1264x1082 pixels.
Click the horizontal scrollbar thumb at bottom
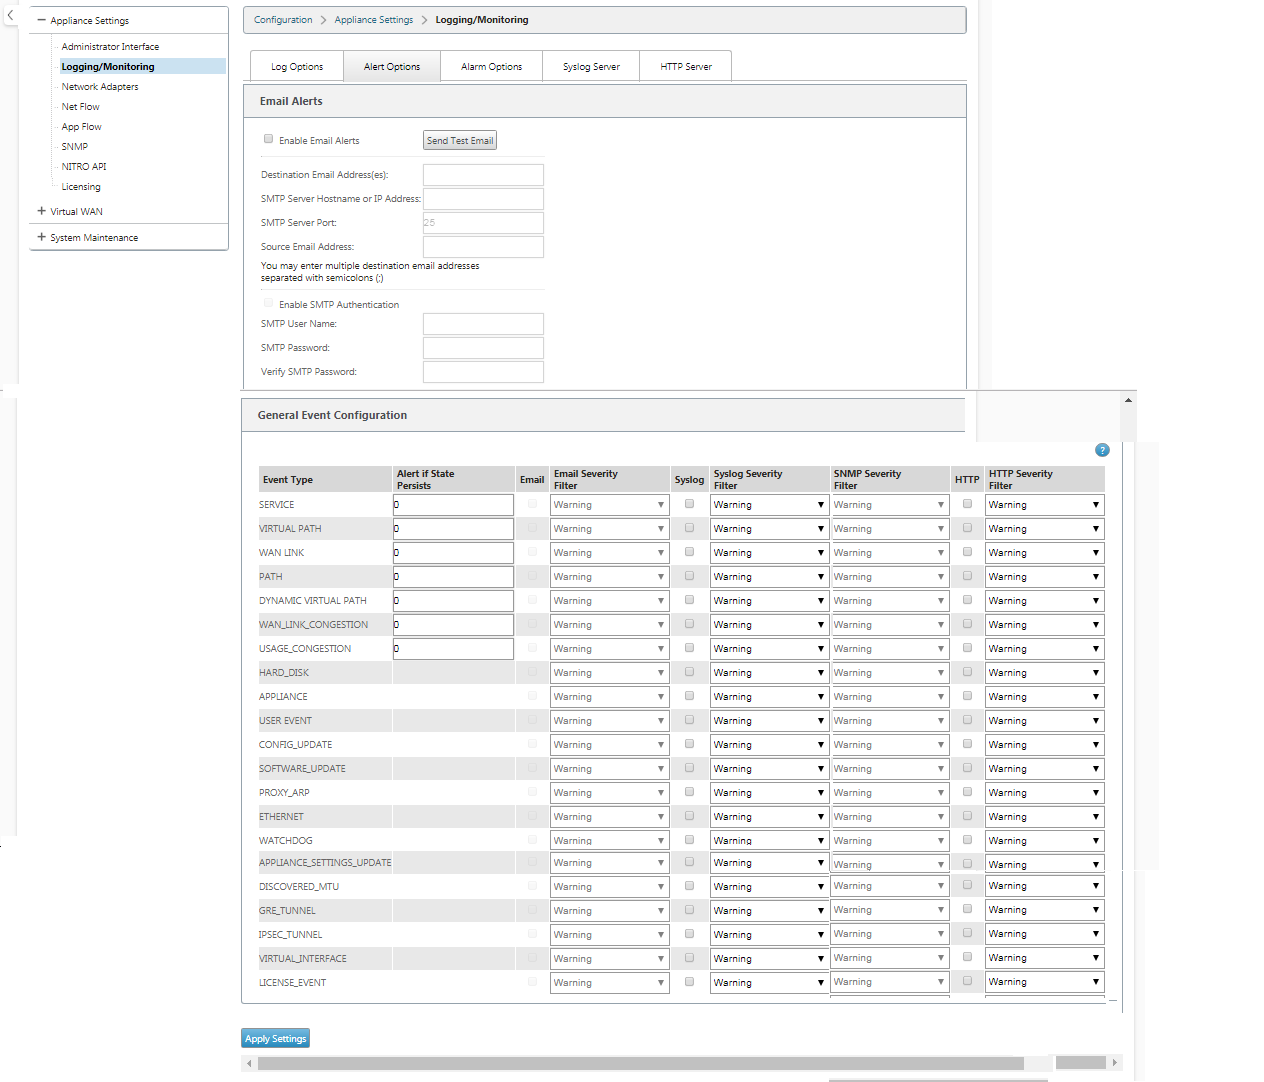(640, 1063)
